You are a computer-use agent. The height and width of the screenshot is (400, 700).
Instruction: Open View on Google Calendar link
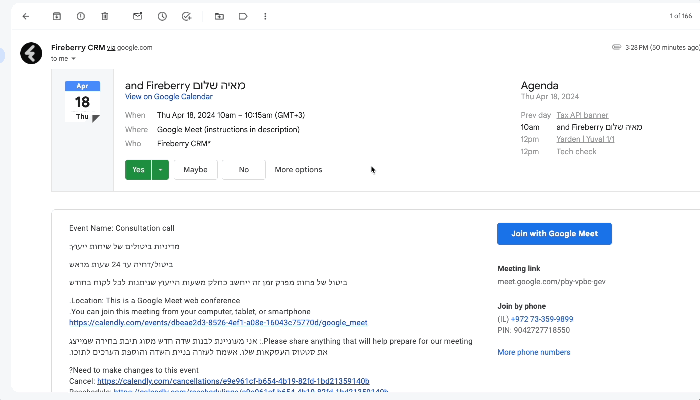click(x=169, y=96)
